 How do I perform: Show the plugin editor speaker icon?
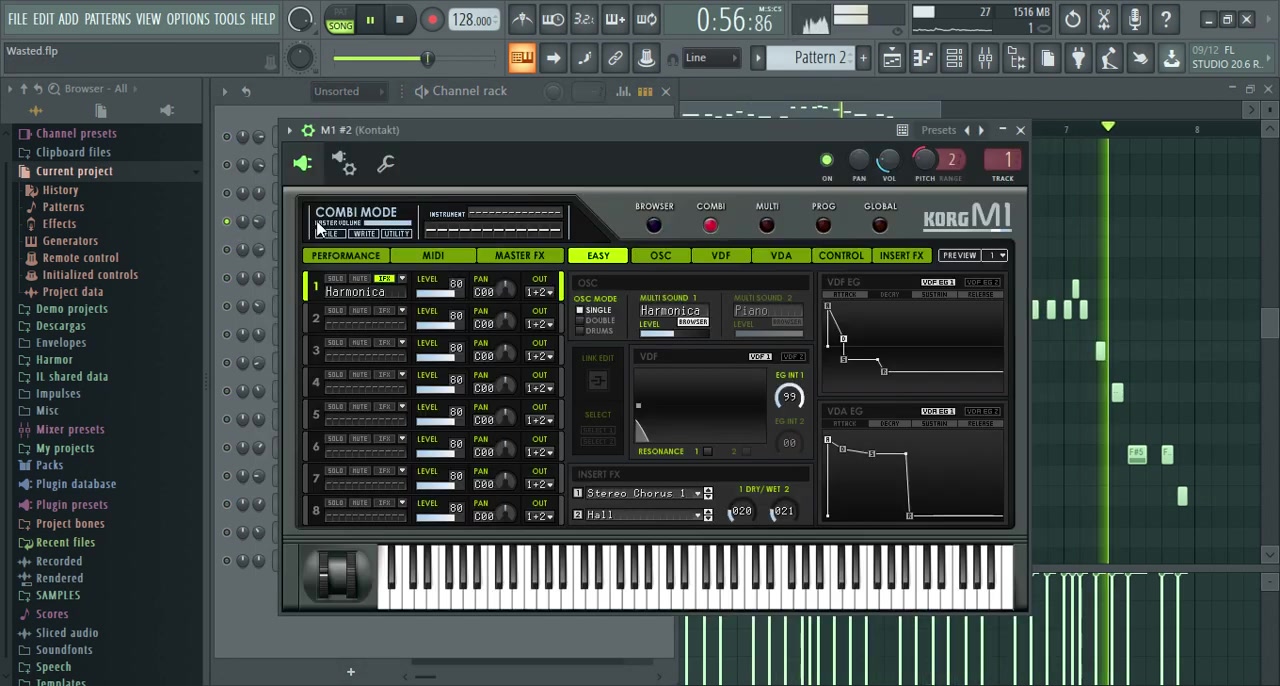click(x=303, y=163)
